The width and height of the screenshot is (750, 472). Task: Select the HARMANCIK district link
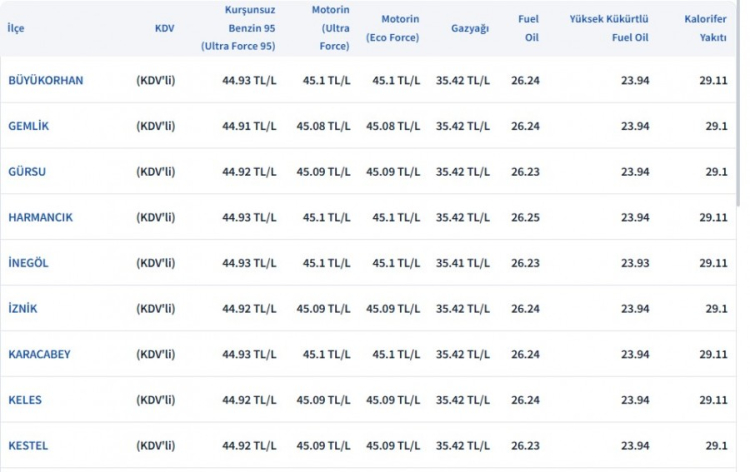pos(40,217)
